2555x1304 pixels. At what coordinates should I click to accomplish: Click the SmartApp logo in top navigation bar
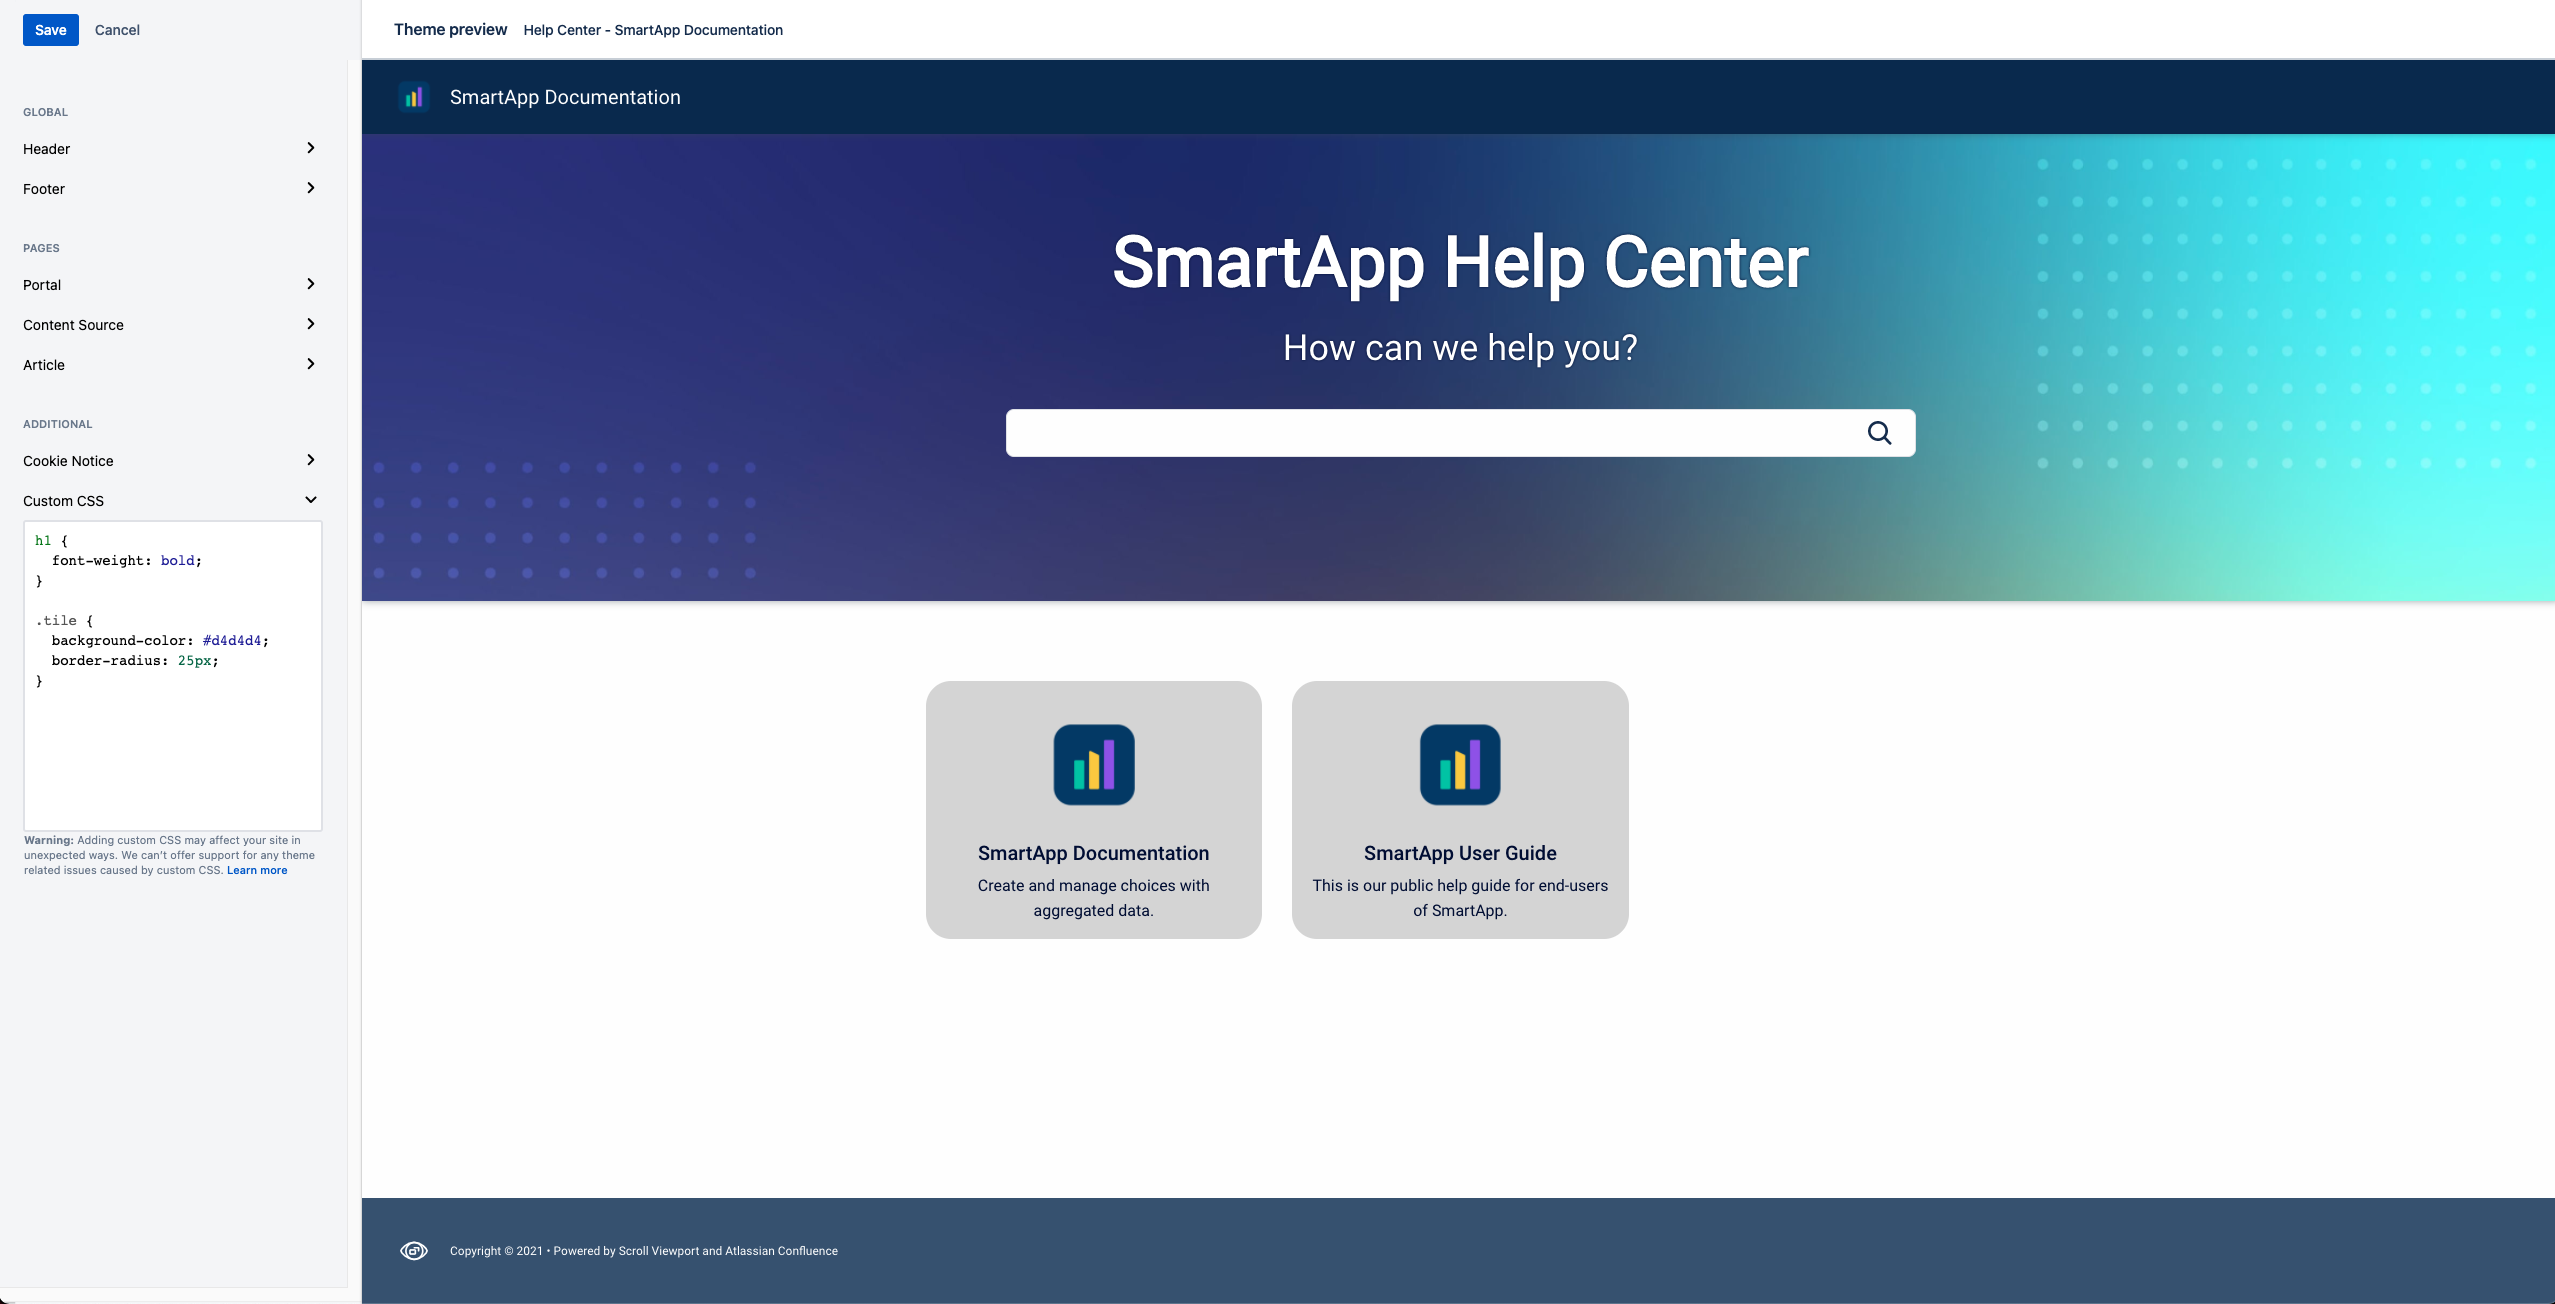[x=411, y=96]
